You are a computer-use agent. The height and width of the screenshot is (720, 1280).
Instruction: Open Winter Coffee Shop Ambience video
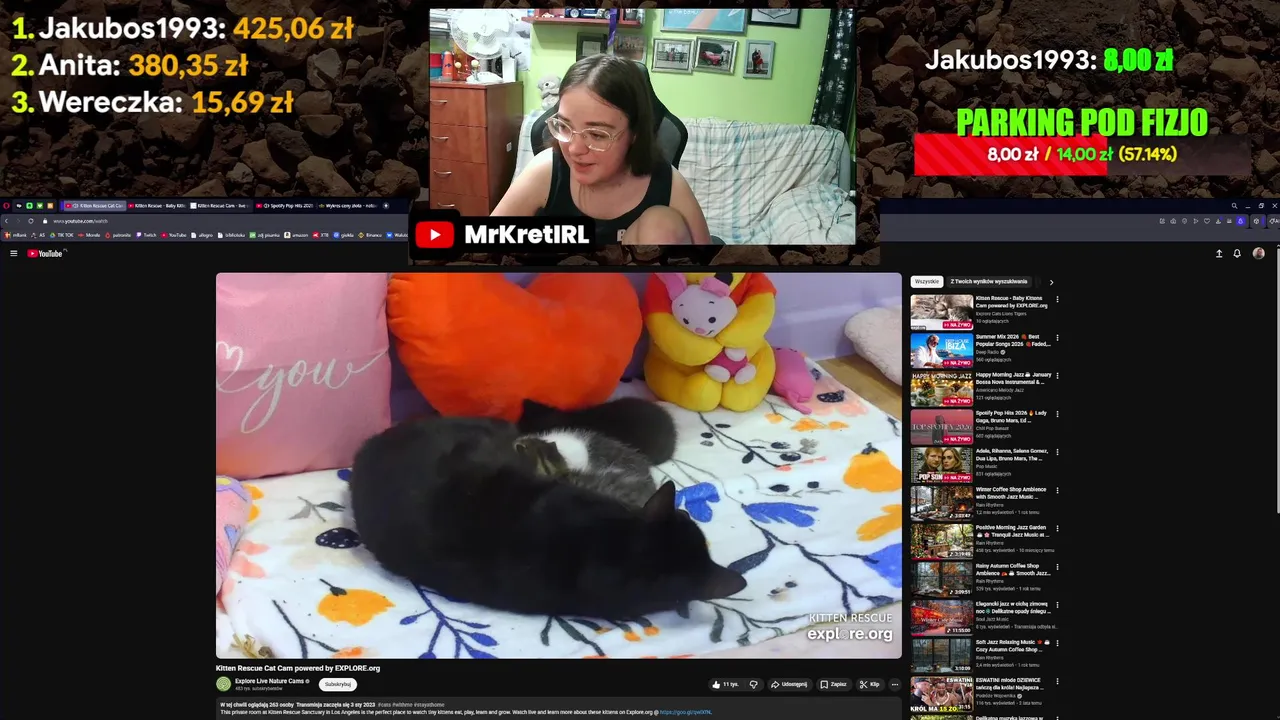tap(941, 503)
